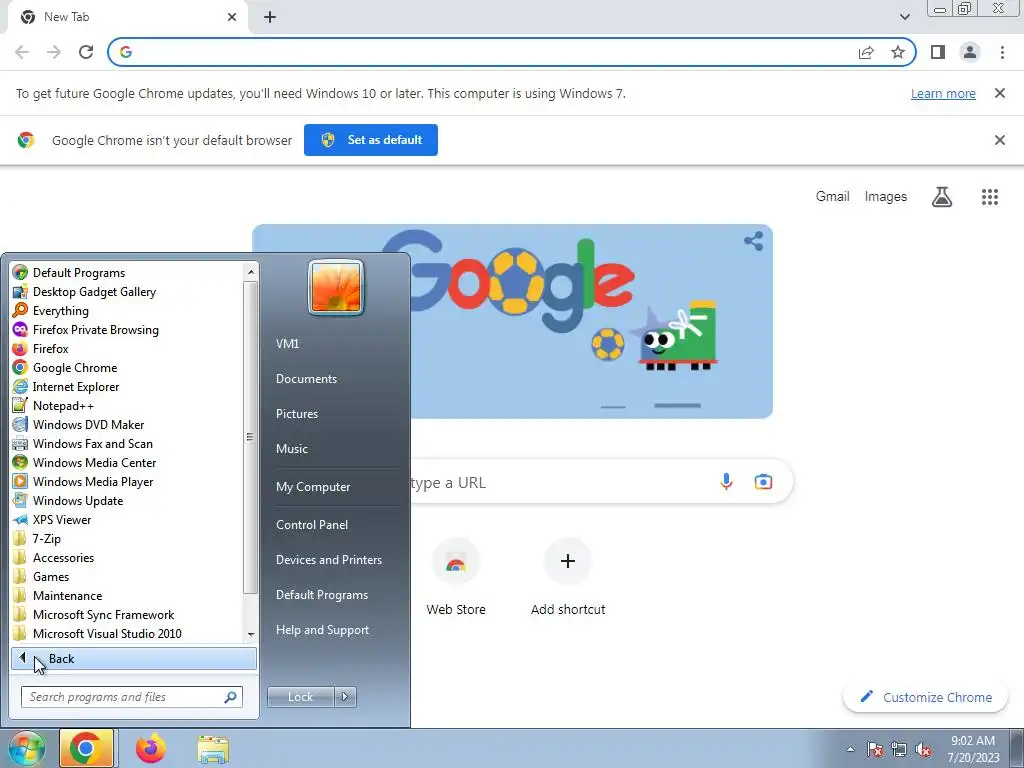Viewport: 1024px width, 768px height.
Task: Show hidden tray icons arrow
Action: (x=850, y=749)
